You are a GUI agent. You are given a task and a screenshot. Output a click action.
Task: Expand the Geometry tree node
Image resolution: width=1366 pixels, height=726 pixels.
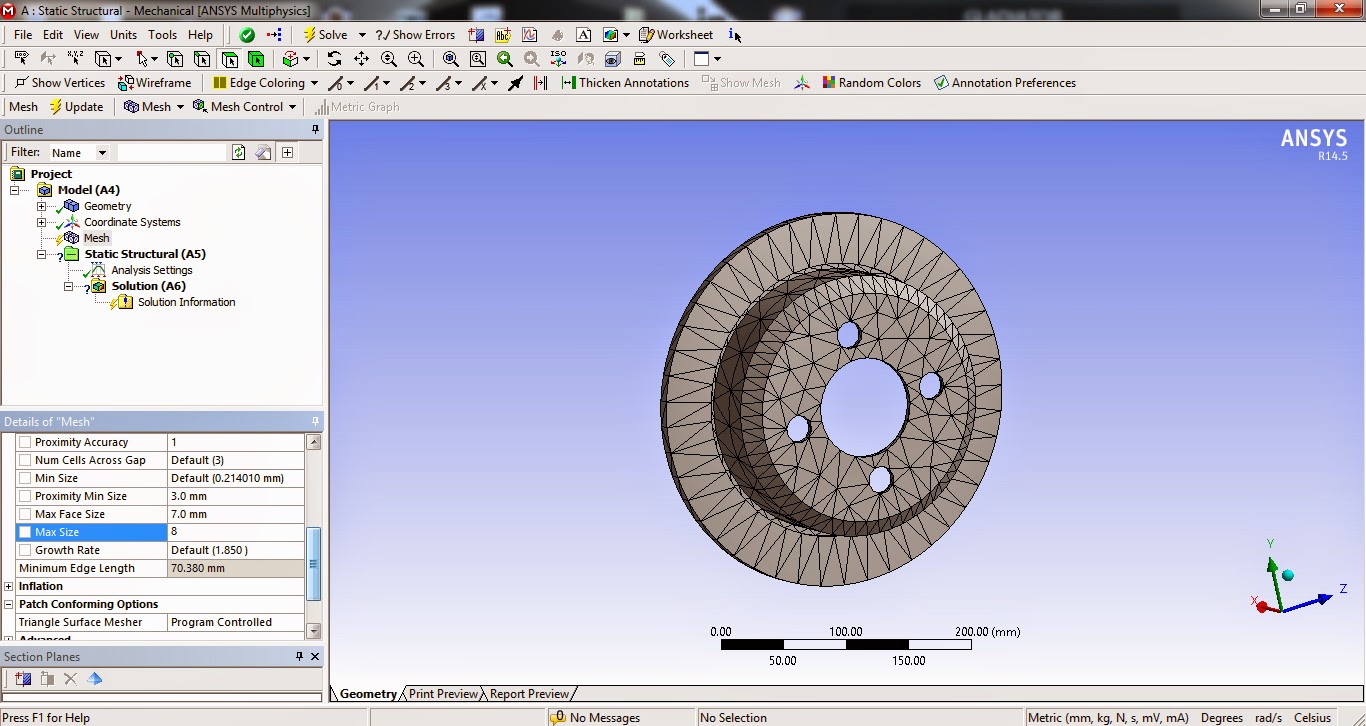[41, 206]
